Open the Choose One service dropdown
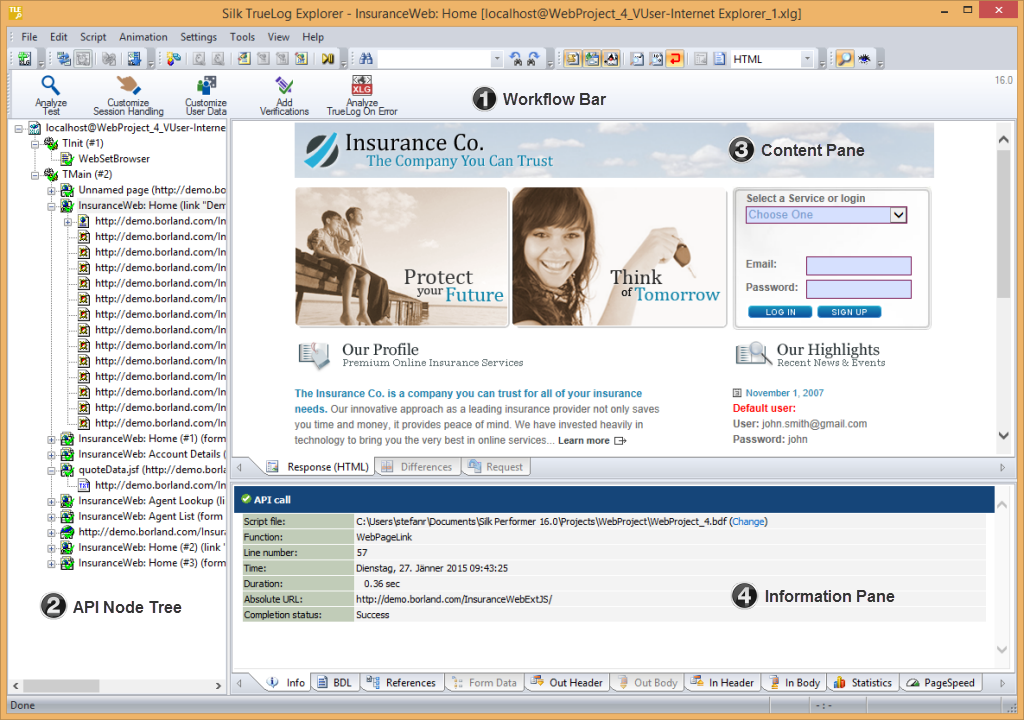This screenshot has height=720, width=1024. coord(897,215)
